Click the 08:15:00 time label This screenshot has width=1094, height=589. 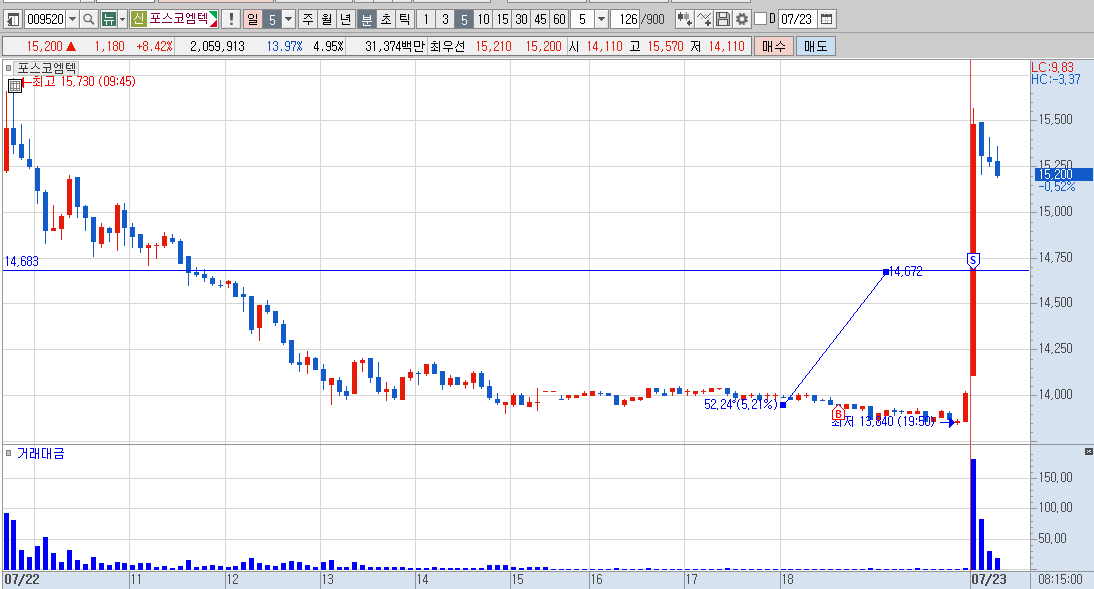[1061, 579]
